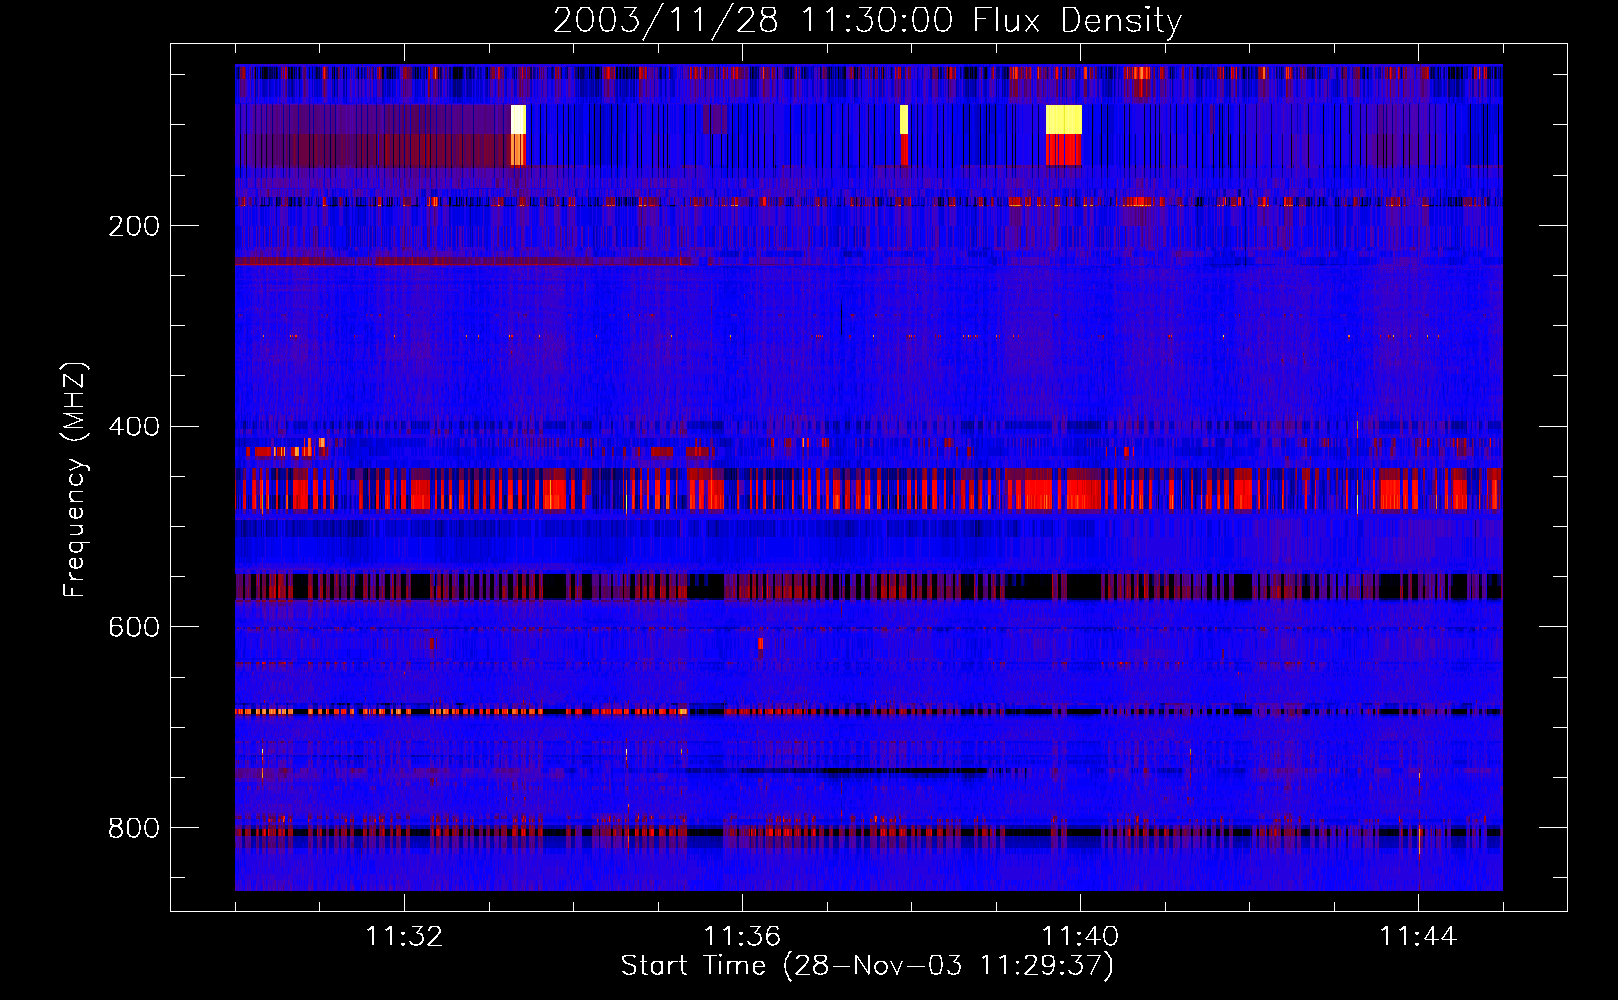This screenshot has height=1000, width=1618.
Task: Click the small red spot near 620 MHz at 11:36
Action: (x=761, y=643)
